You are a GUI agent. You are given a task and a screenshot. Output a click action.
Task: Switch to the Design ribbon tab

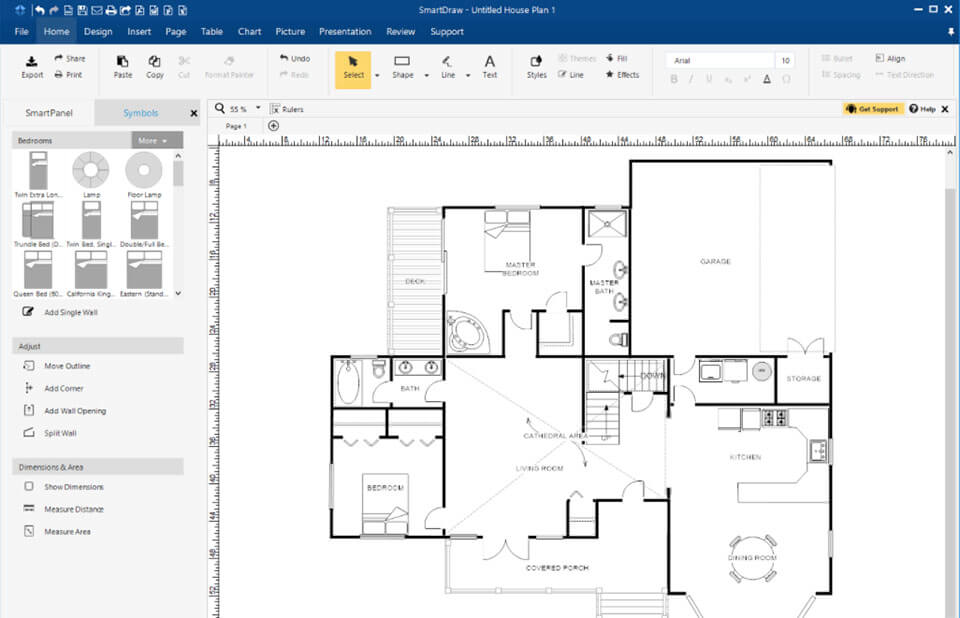(x=100, y=31)
